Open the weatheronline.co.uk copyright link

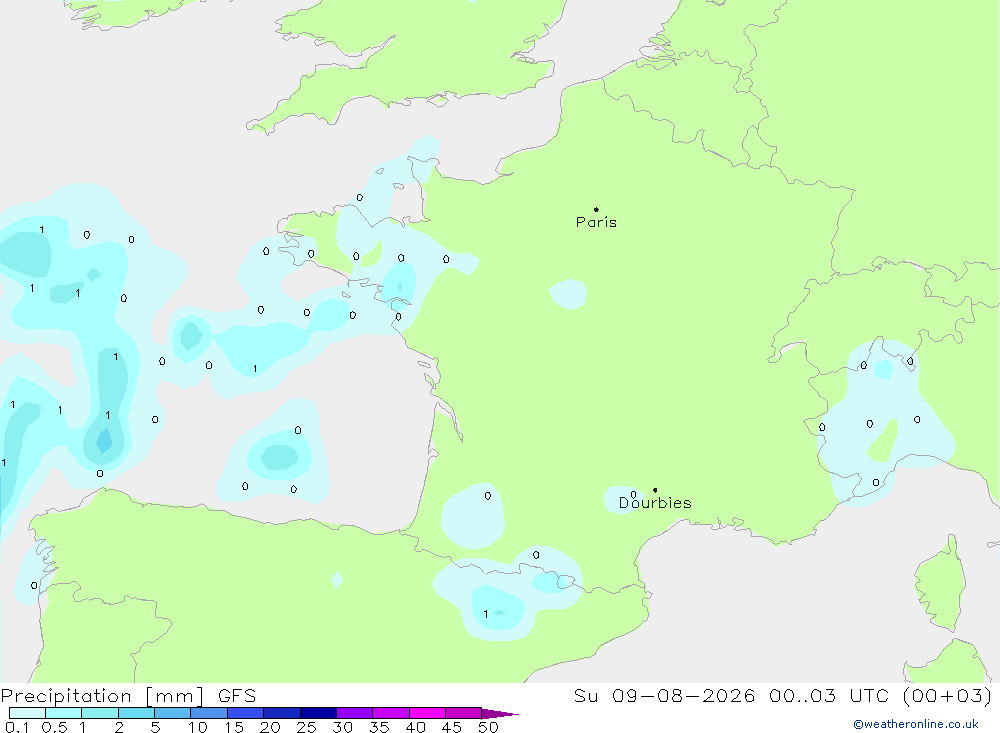[916, 724]
